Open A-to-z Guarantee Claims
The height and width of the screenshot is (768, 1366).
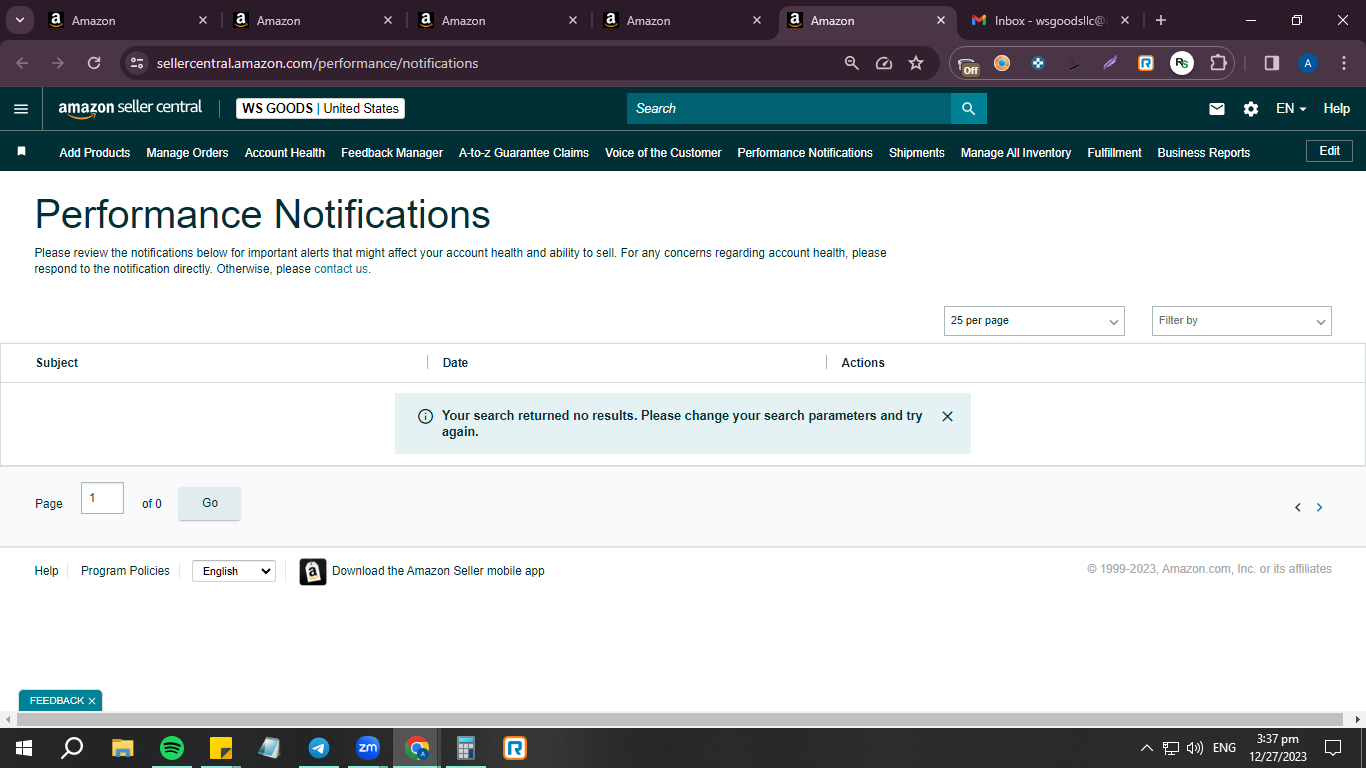pos(524,153)
